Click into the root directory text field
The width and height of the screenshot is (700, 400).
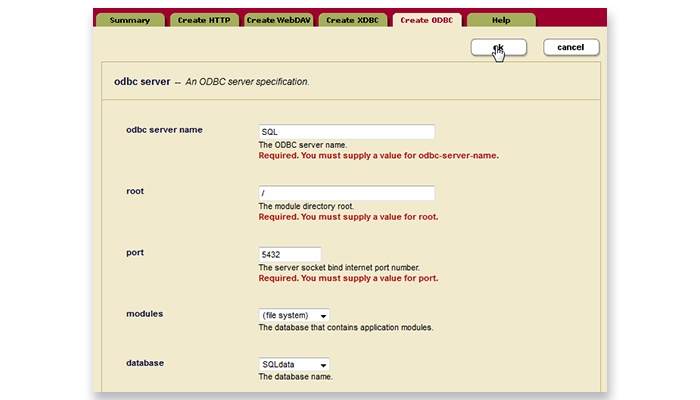click(x=346, y=193)
